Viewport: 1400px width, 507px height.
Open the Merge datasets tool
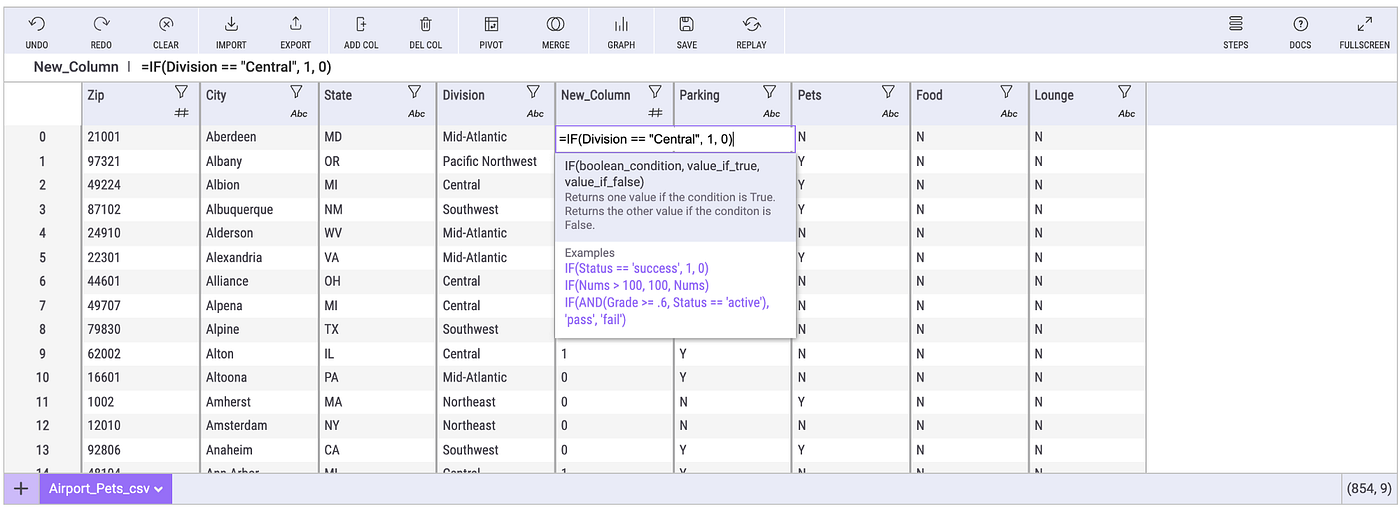[556, 24]
